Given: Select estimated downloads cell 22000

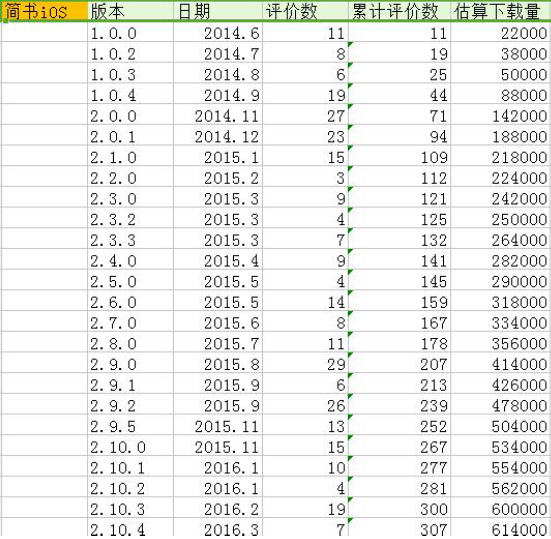Looking at the screenshot, I should point(500,33).
